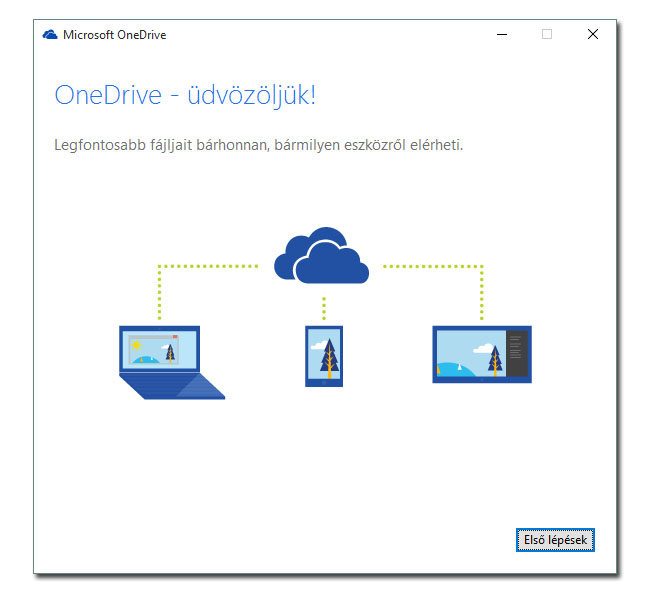This screenshot has width=650, height=601.
Task: Select the tablet device illustration
Action: click(481, 354)
